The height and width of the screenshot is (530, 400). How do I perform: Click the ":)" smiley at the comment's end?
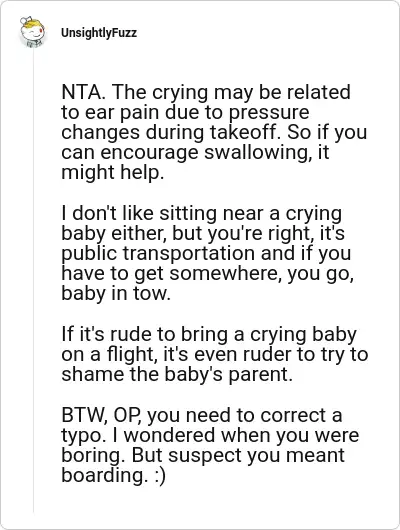click(x=158, y=476)
